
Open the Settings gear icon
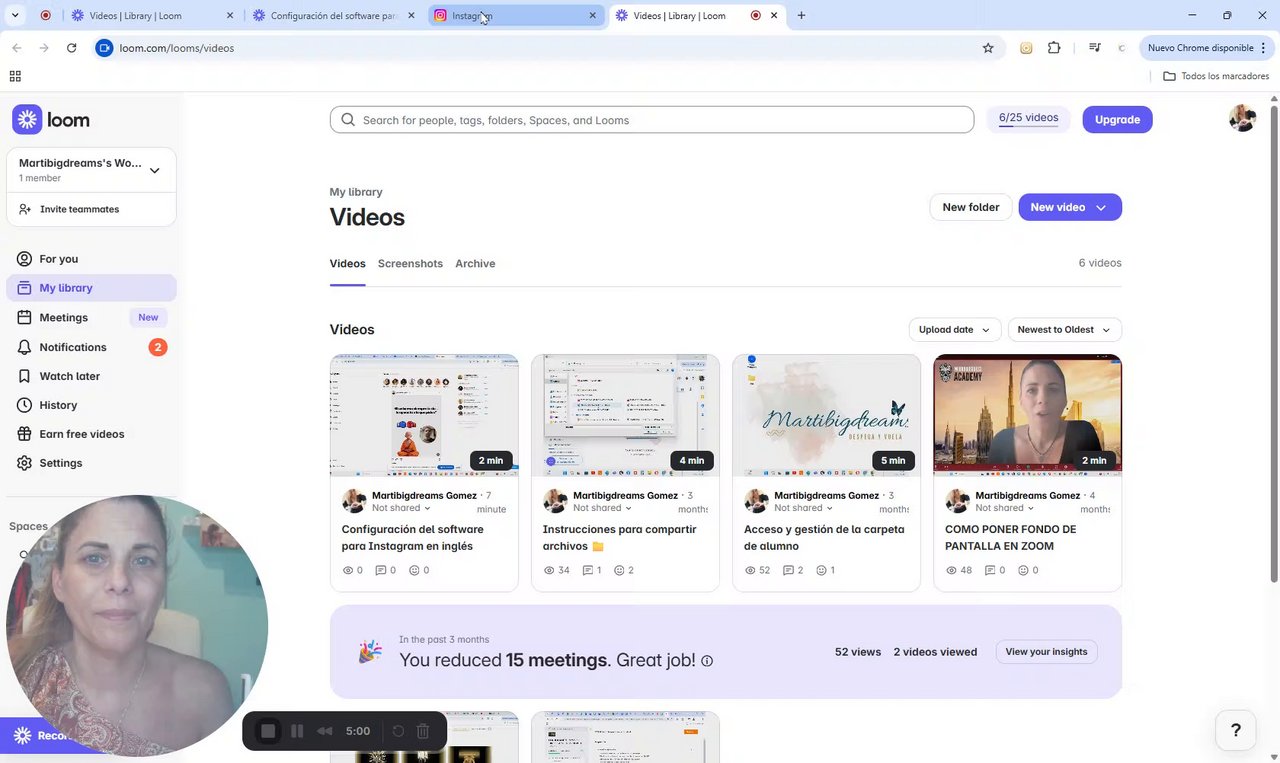point(24,463)
